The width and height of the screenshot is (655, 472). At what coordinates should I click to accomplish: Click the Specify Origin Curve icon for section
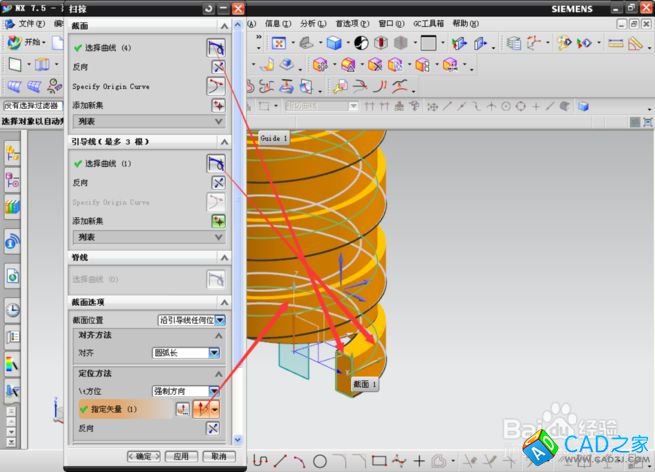pos(216,86)
